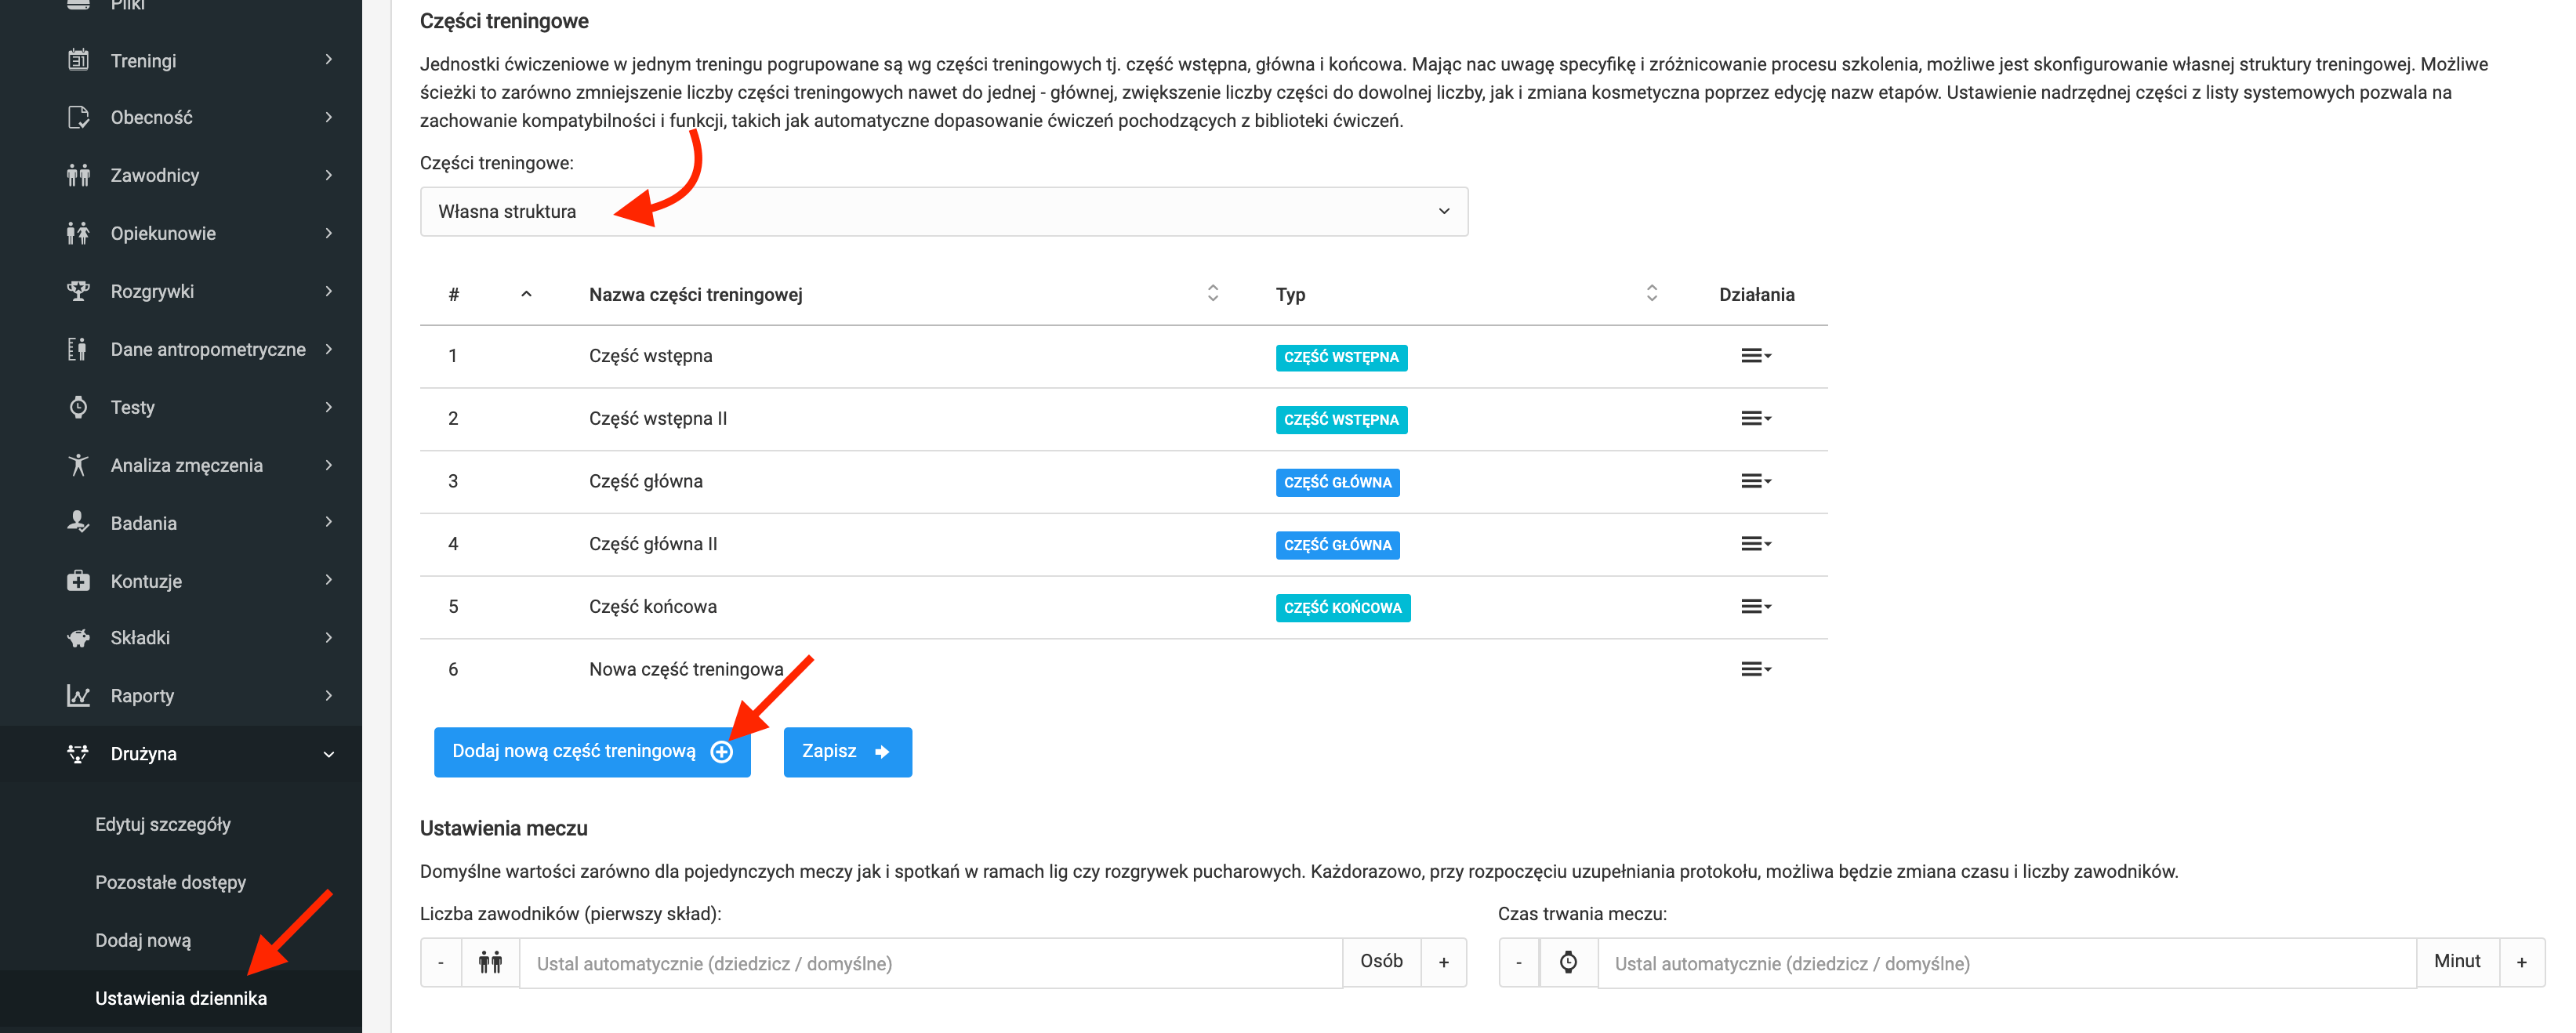
Task: Open Ustawienia dziennika submenu item
Action: 181,998
